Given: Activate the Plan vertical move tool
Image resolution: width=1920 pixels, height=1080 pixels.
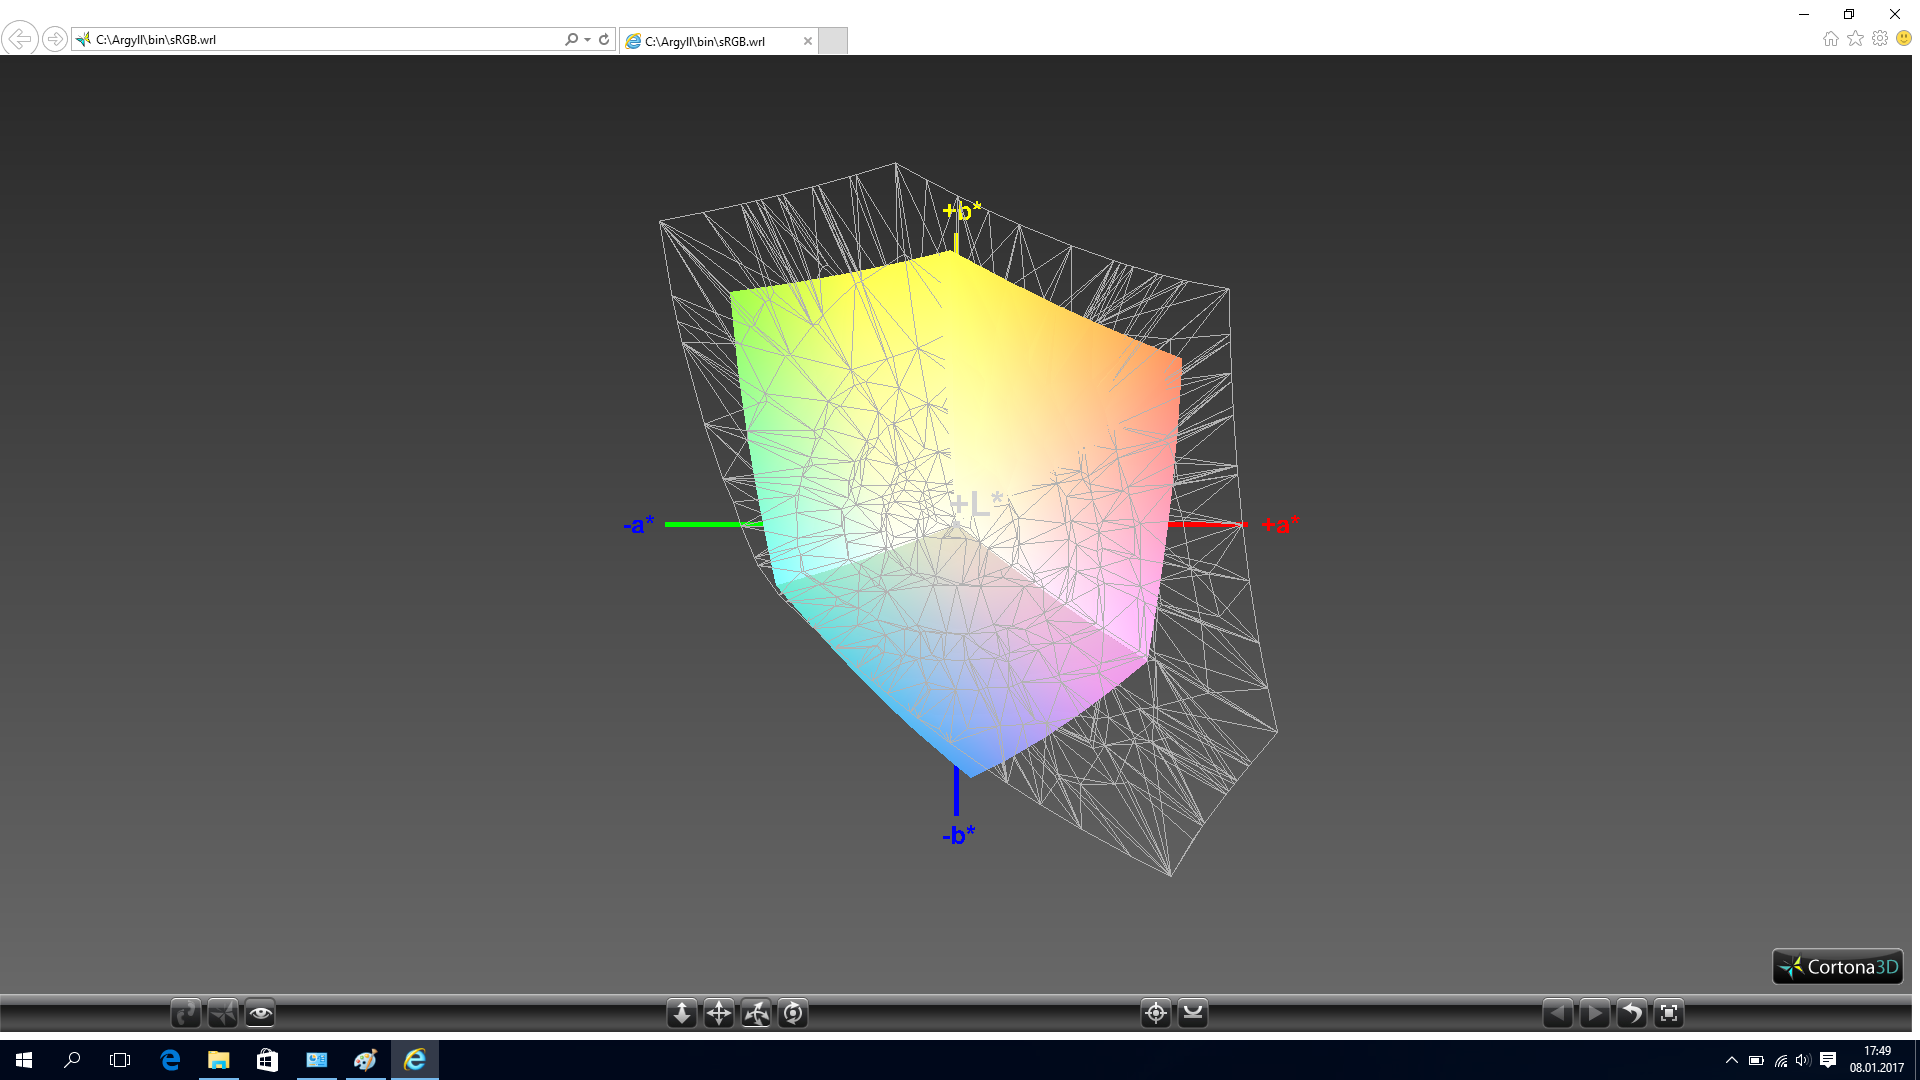Looking at the screenshot, I should (682, 1013).
